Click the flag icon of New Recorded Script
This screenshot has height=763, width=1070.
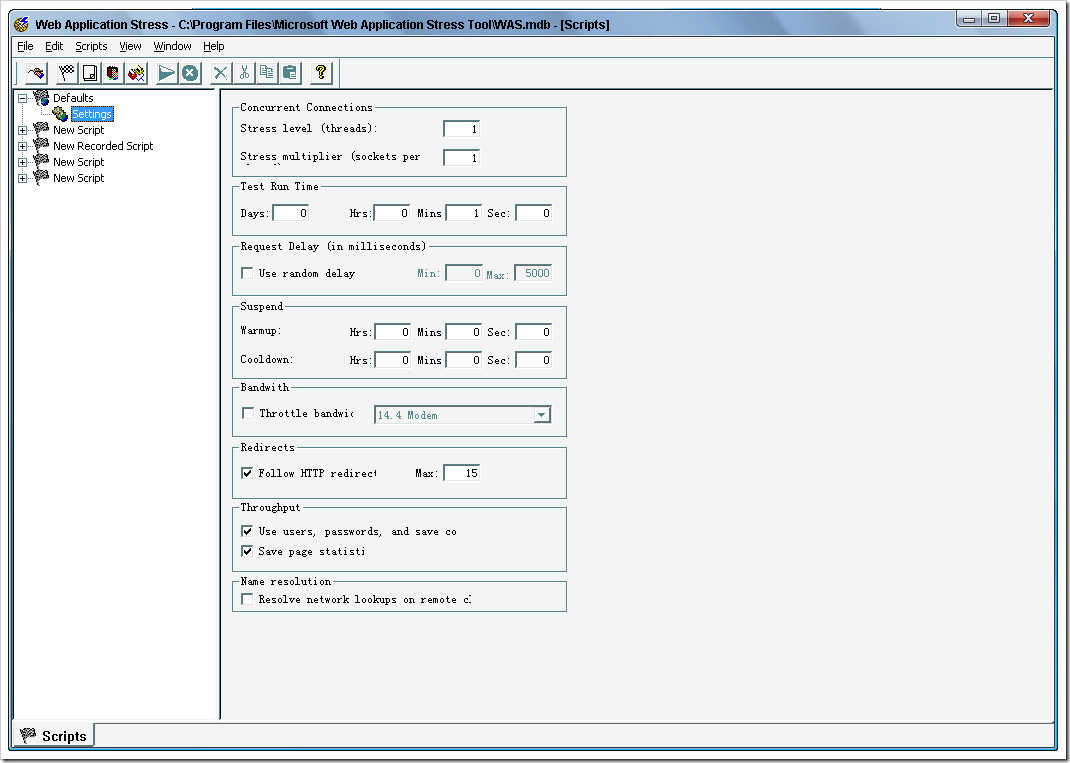(42, 145)
